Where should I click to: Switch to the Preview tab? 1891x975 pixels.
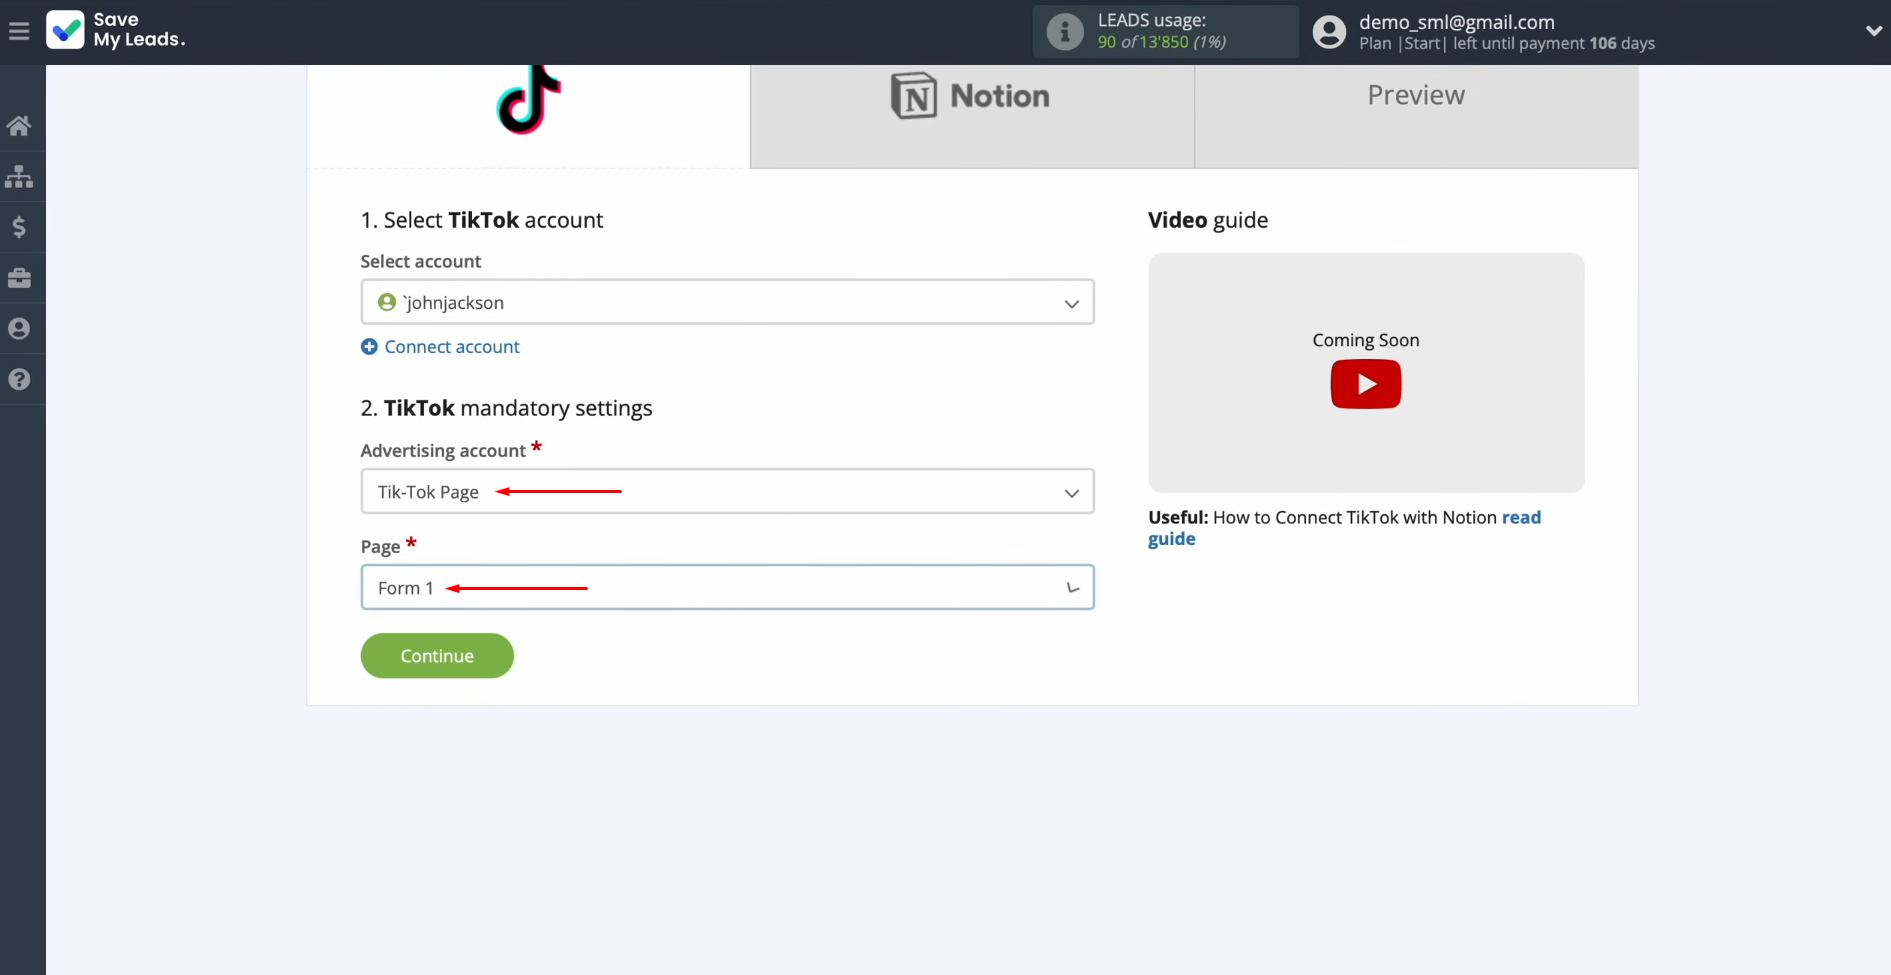coord(1416,116)
